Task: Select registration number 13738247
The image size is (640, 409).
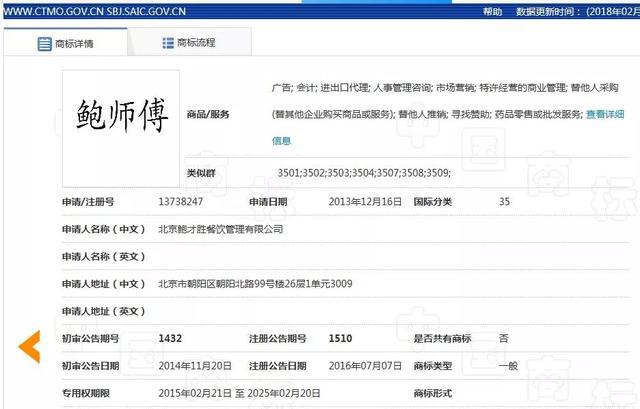Action: (180, 202)
